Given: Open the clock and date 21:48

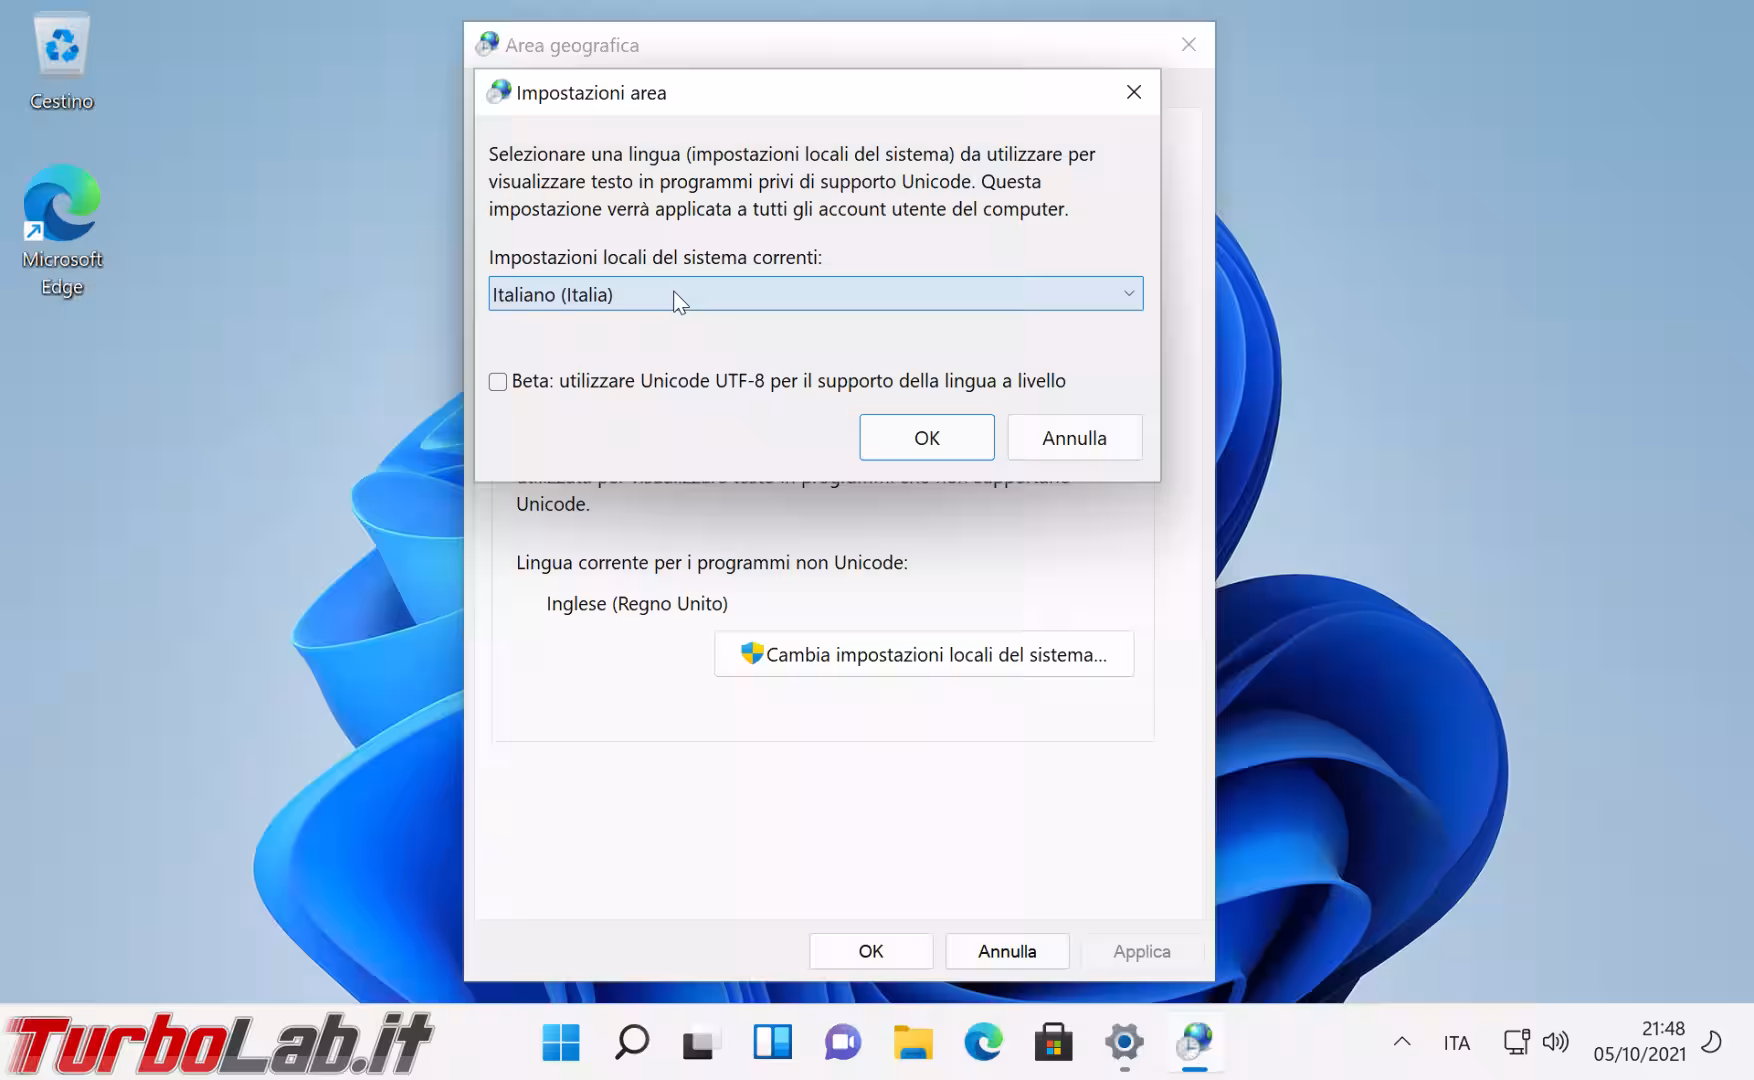Looking at the screenshot, I should point(1639,1041).
